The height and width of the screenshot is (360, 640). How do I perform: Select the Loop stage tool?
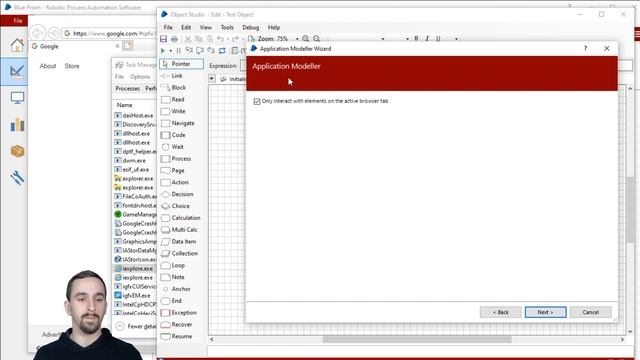coord(173,265)
